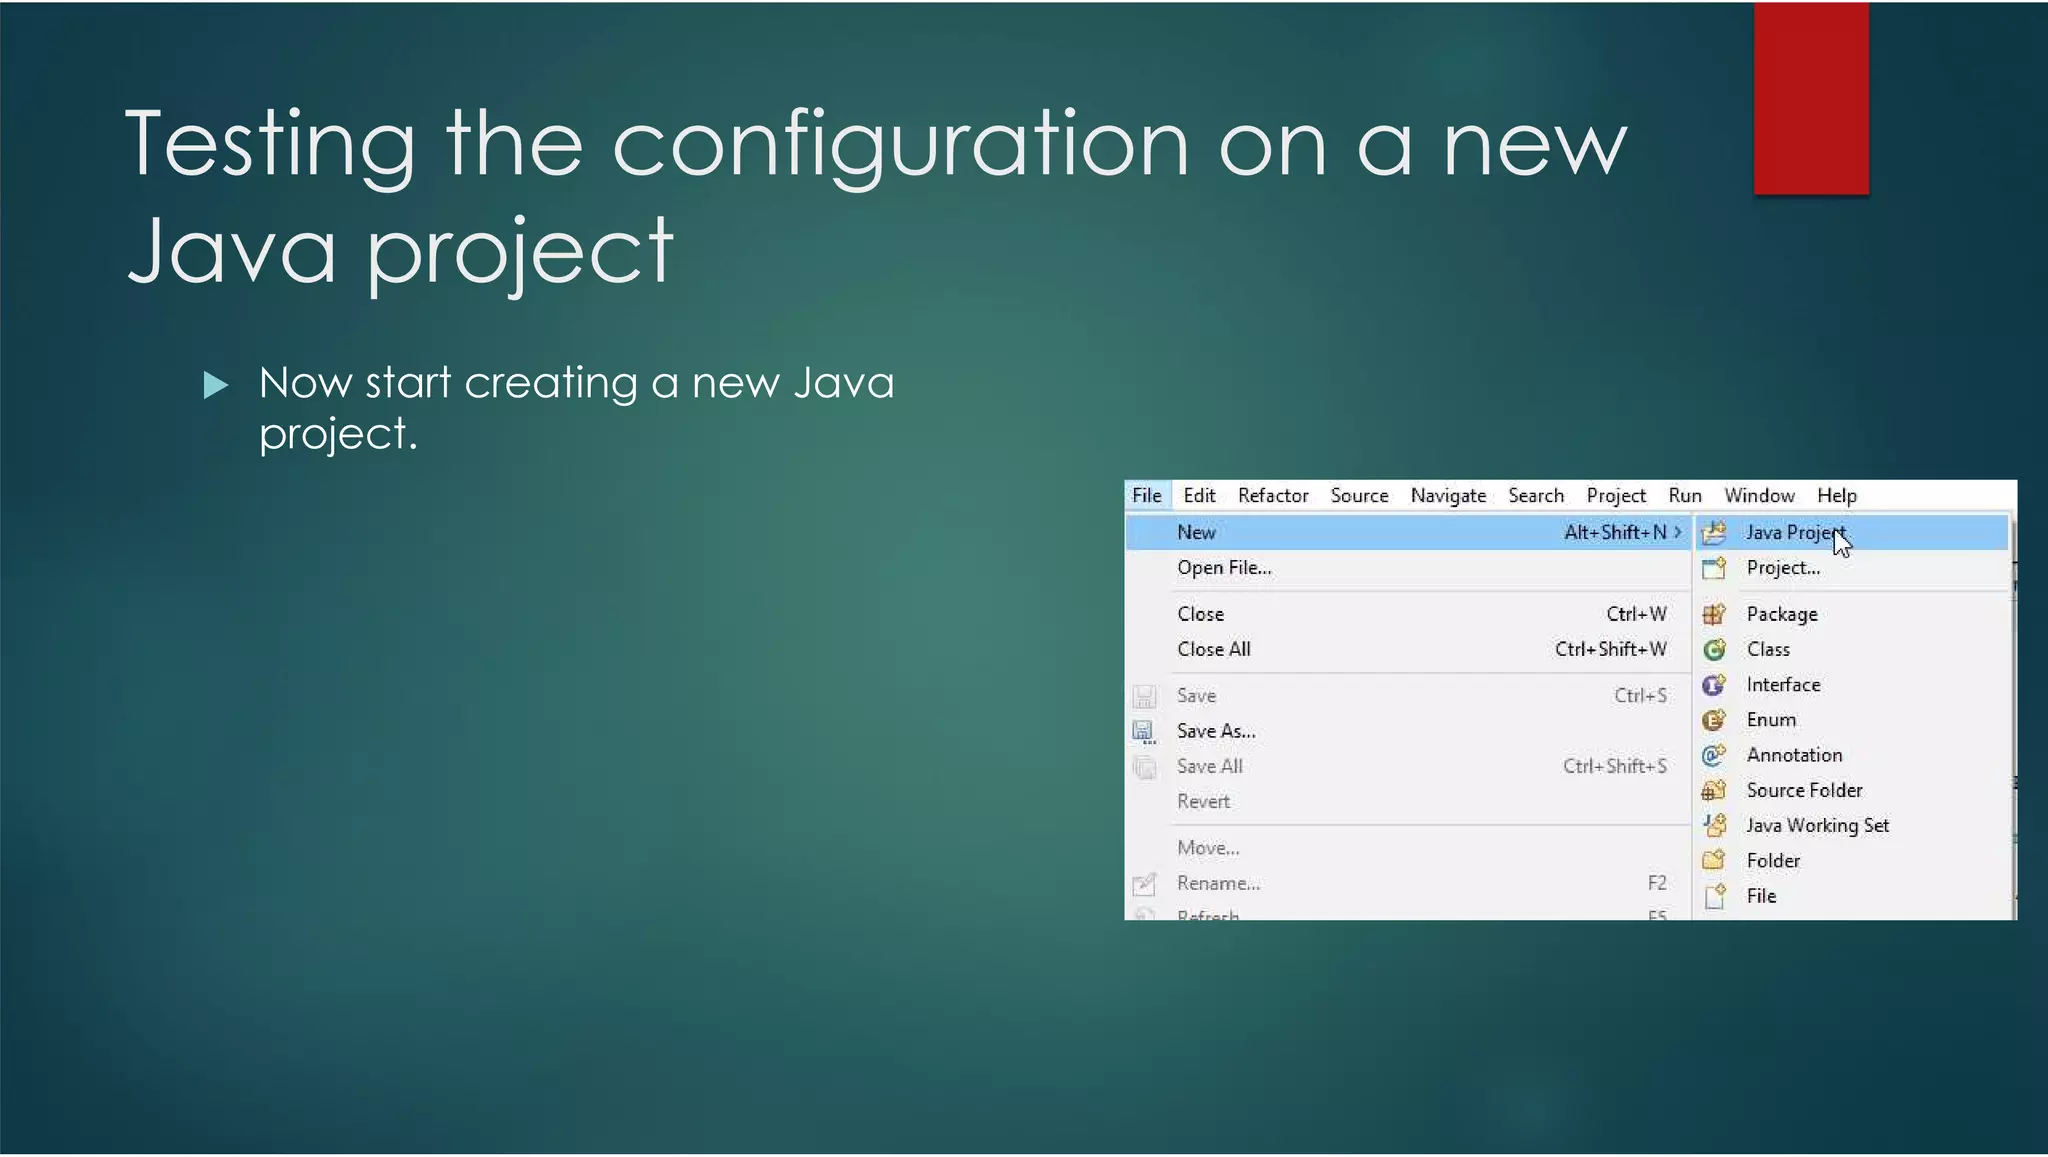The width and height of the screenshot is (2048, 1157).
Task: Click the Interface icon in submenu
Action: [x=1714, y=685]
